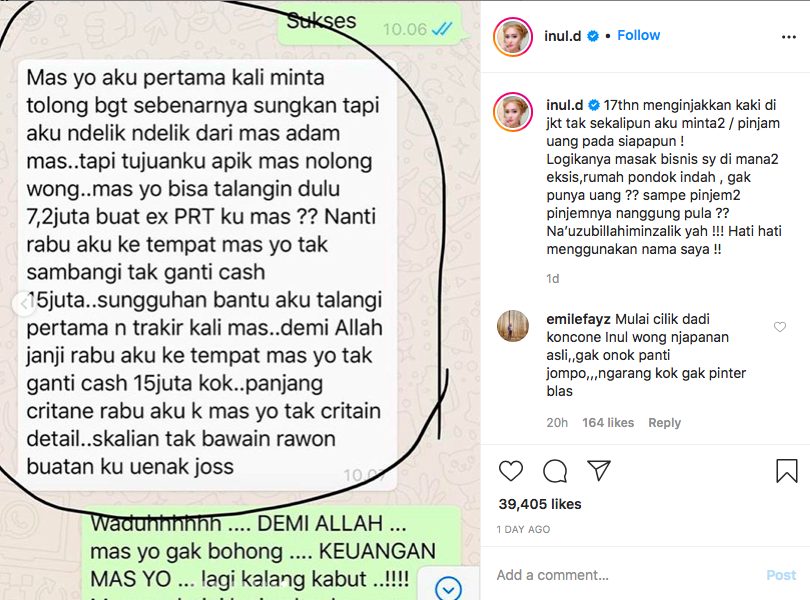View 39,405 likes list
Screen dimensions: 810x600
tap(540, 504)
